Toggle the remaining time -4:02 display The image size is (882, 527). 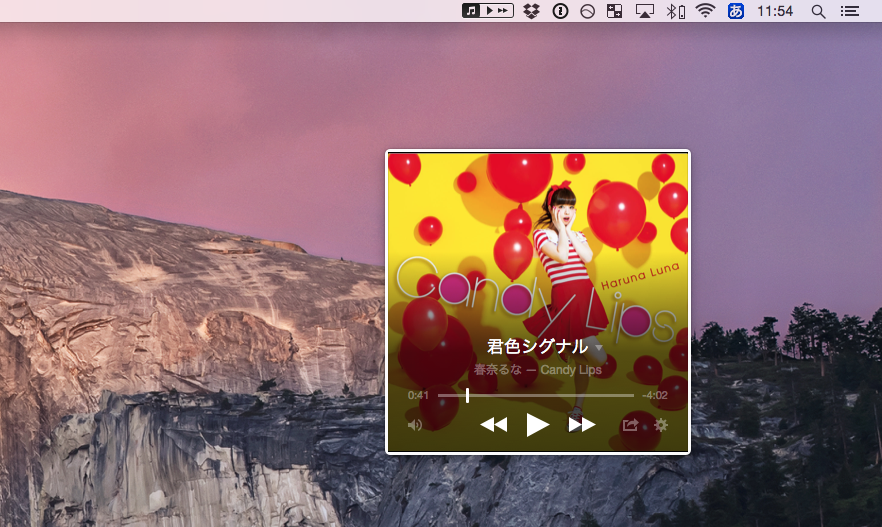tap(655, 395)
